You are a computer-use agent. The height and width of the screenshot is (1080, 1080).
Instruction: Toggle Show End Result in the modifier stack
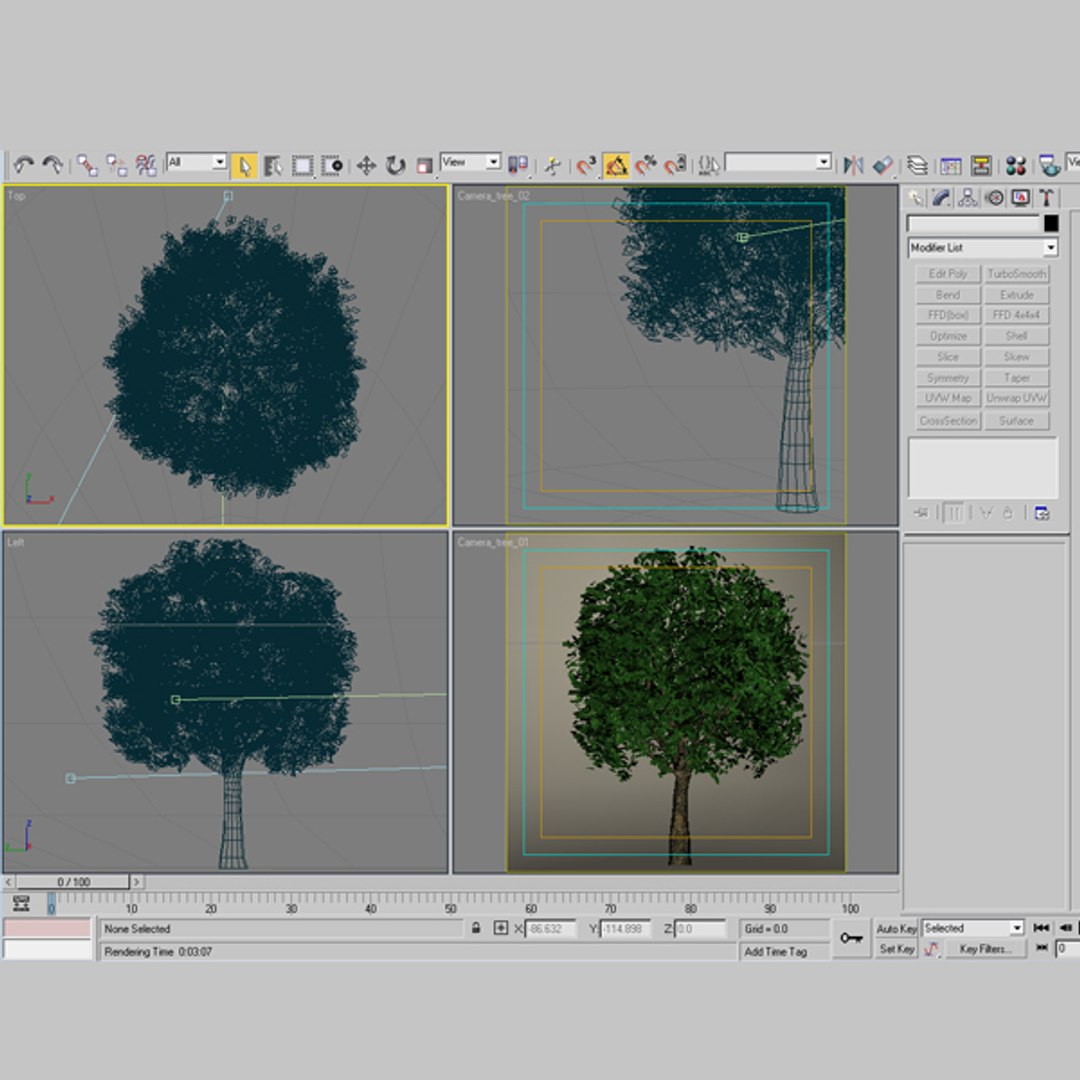click(x=954, y=513)
